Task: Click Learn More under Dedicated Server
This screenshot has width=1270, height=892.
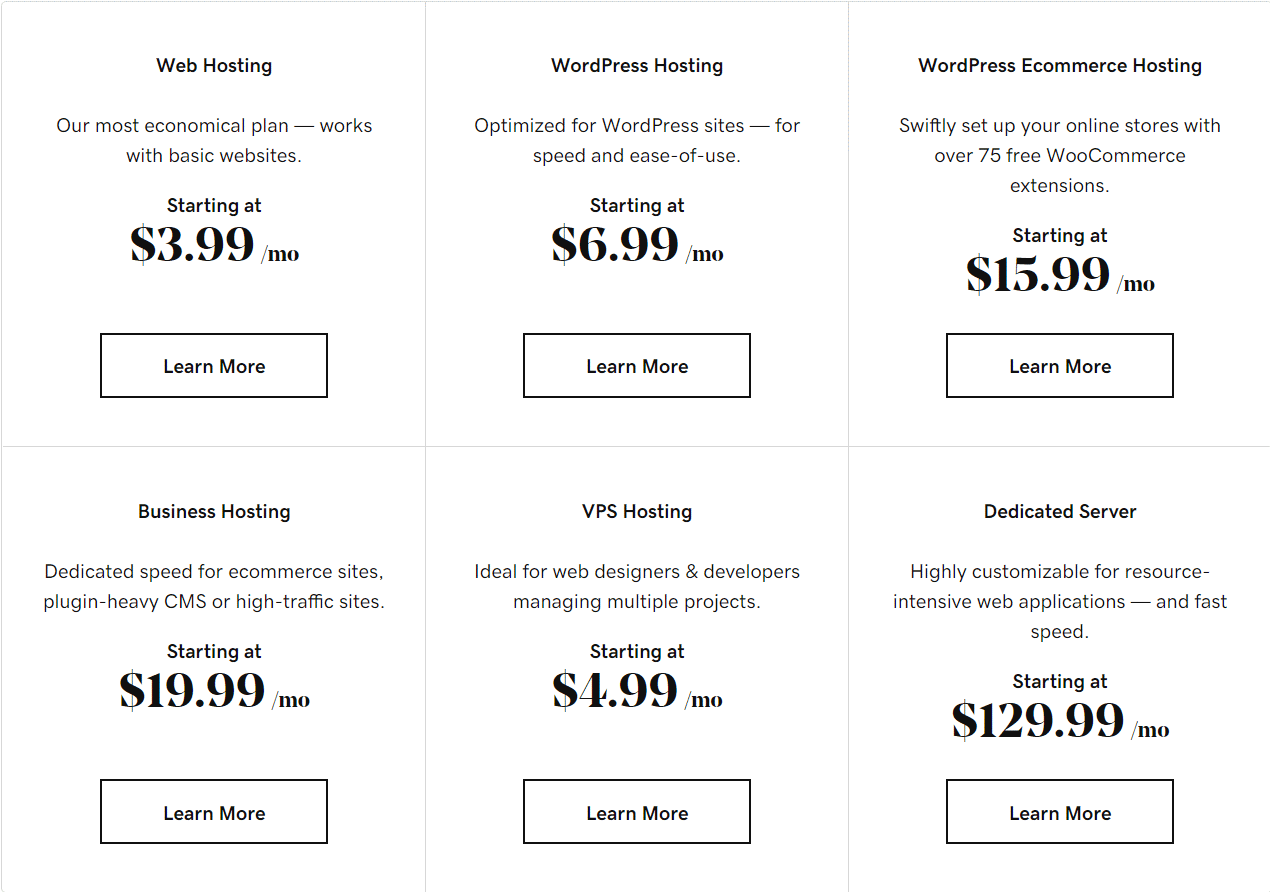Action: tap(1059, 811)
